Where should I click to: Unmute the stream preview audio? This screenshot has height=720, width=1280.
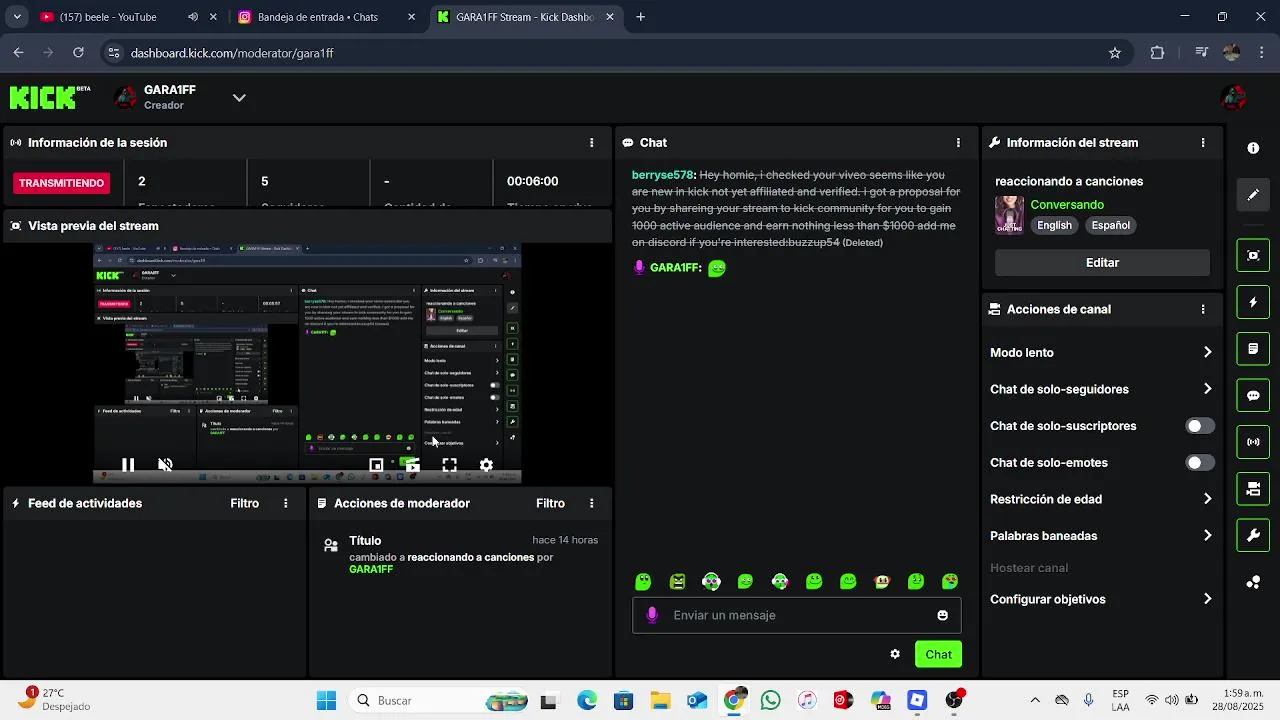(x=166, y=465)
